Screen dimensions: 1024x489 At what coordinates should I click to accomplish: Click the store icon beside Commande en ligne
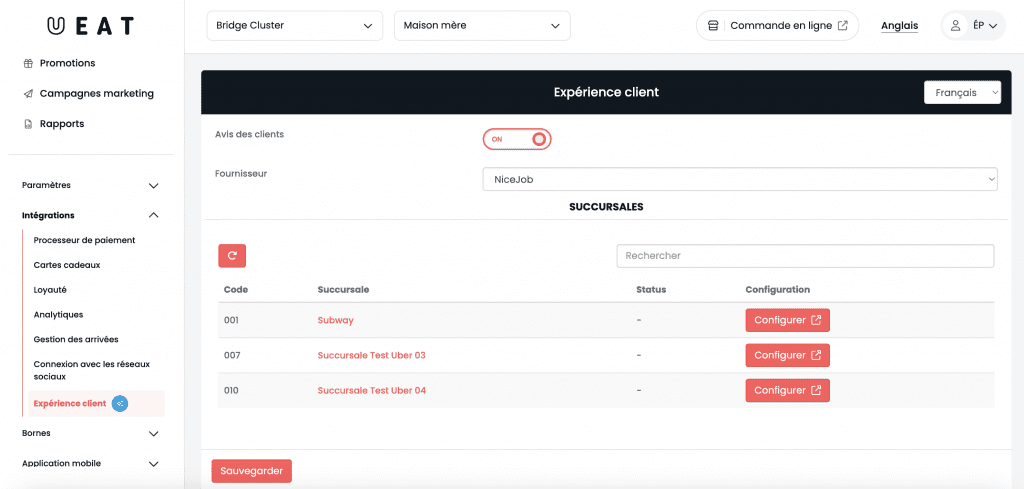click(x=713, y=26)
